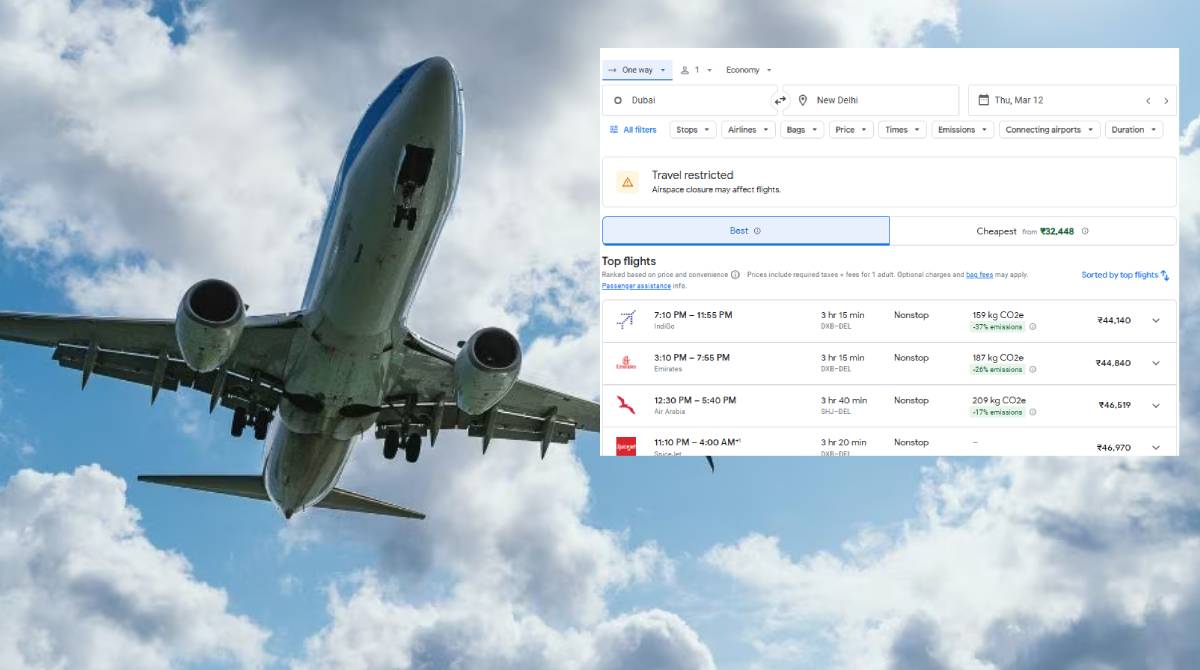Viewport: 1200px width, 670px height.
Task: Select the All filters icon
Action: [614, 128]
